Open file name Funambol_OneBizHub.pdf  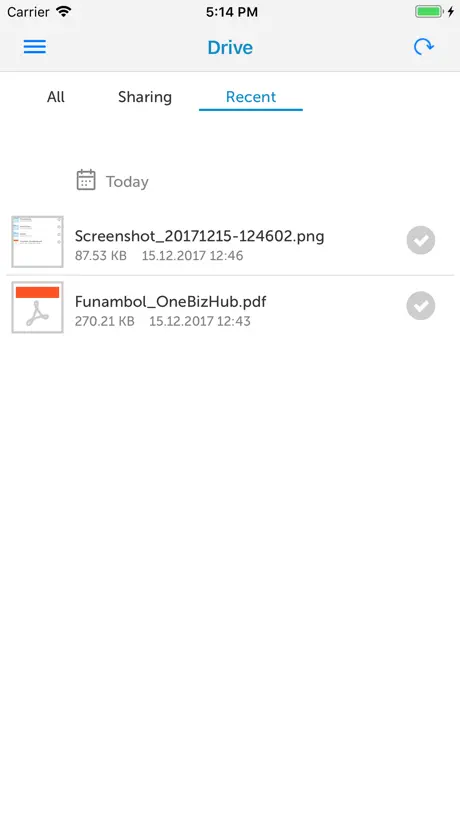click(x=171, y=302)
